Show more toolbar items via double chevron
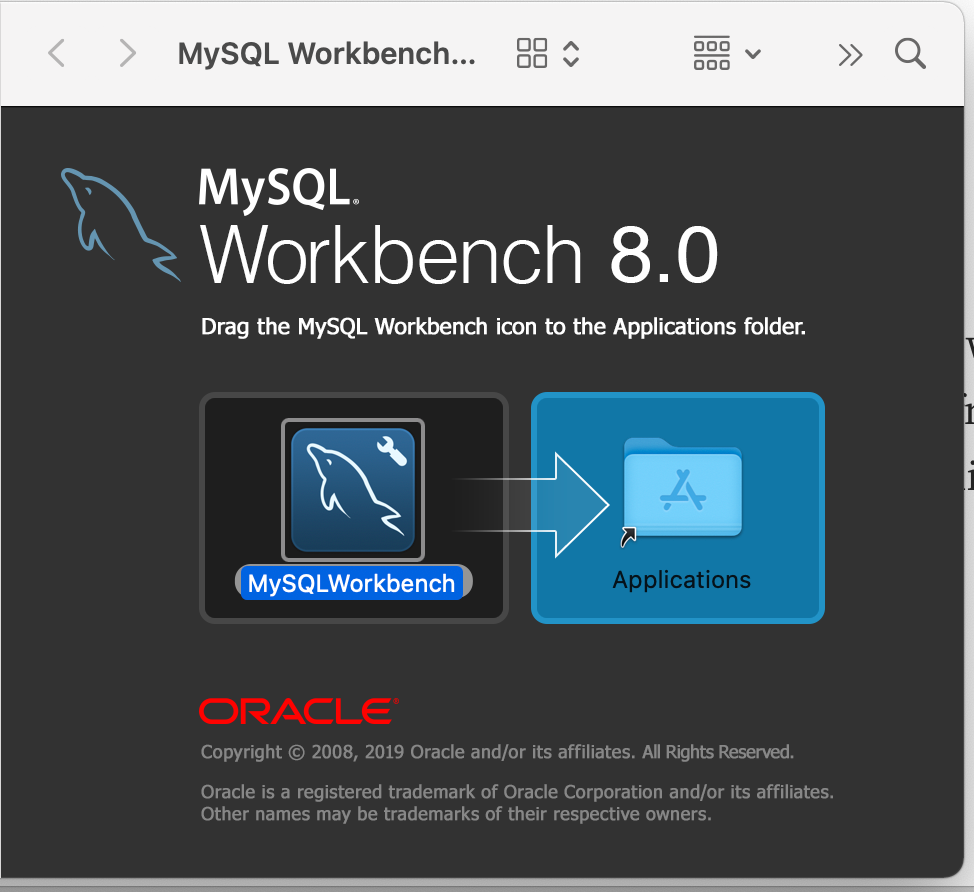The height and width of the screenshot is (892, 974). click(x=850, y=55)
